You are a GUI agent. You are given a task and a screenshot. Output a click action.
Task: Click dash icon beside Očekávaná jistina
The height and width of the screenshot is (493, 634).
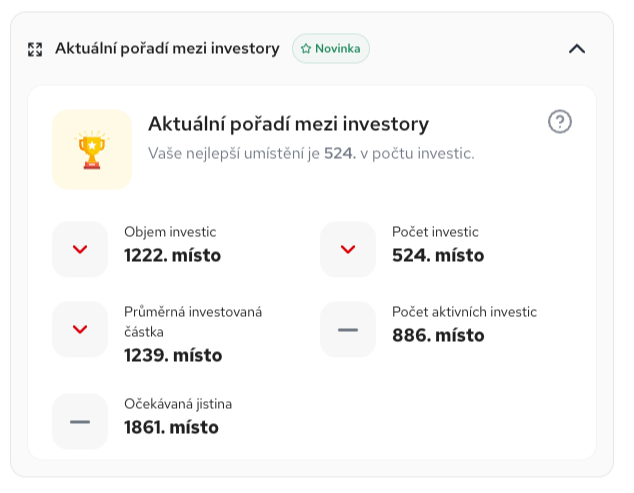point(80,421)
